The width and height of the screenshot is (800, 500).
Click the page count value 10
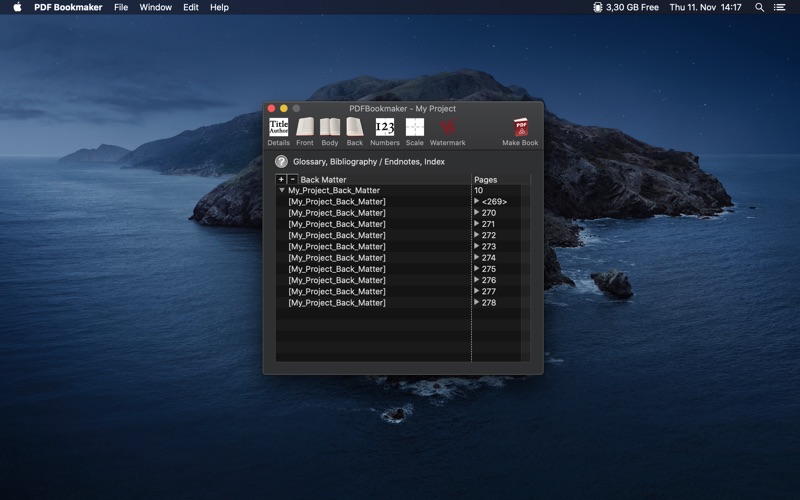click(x=479, y=190)
